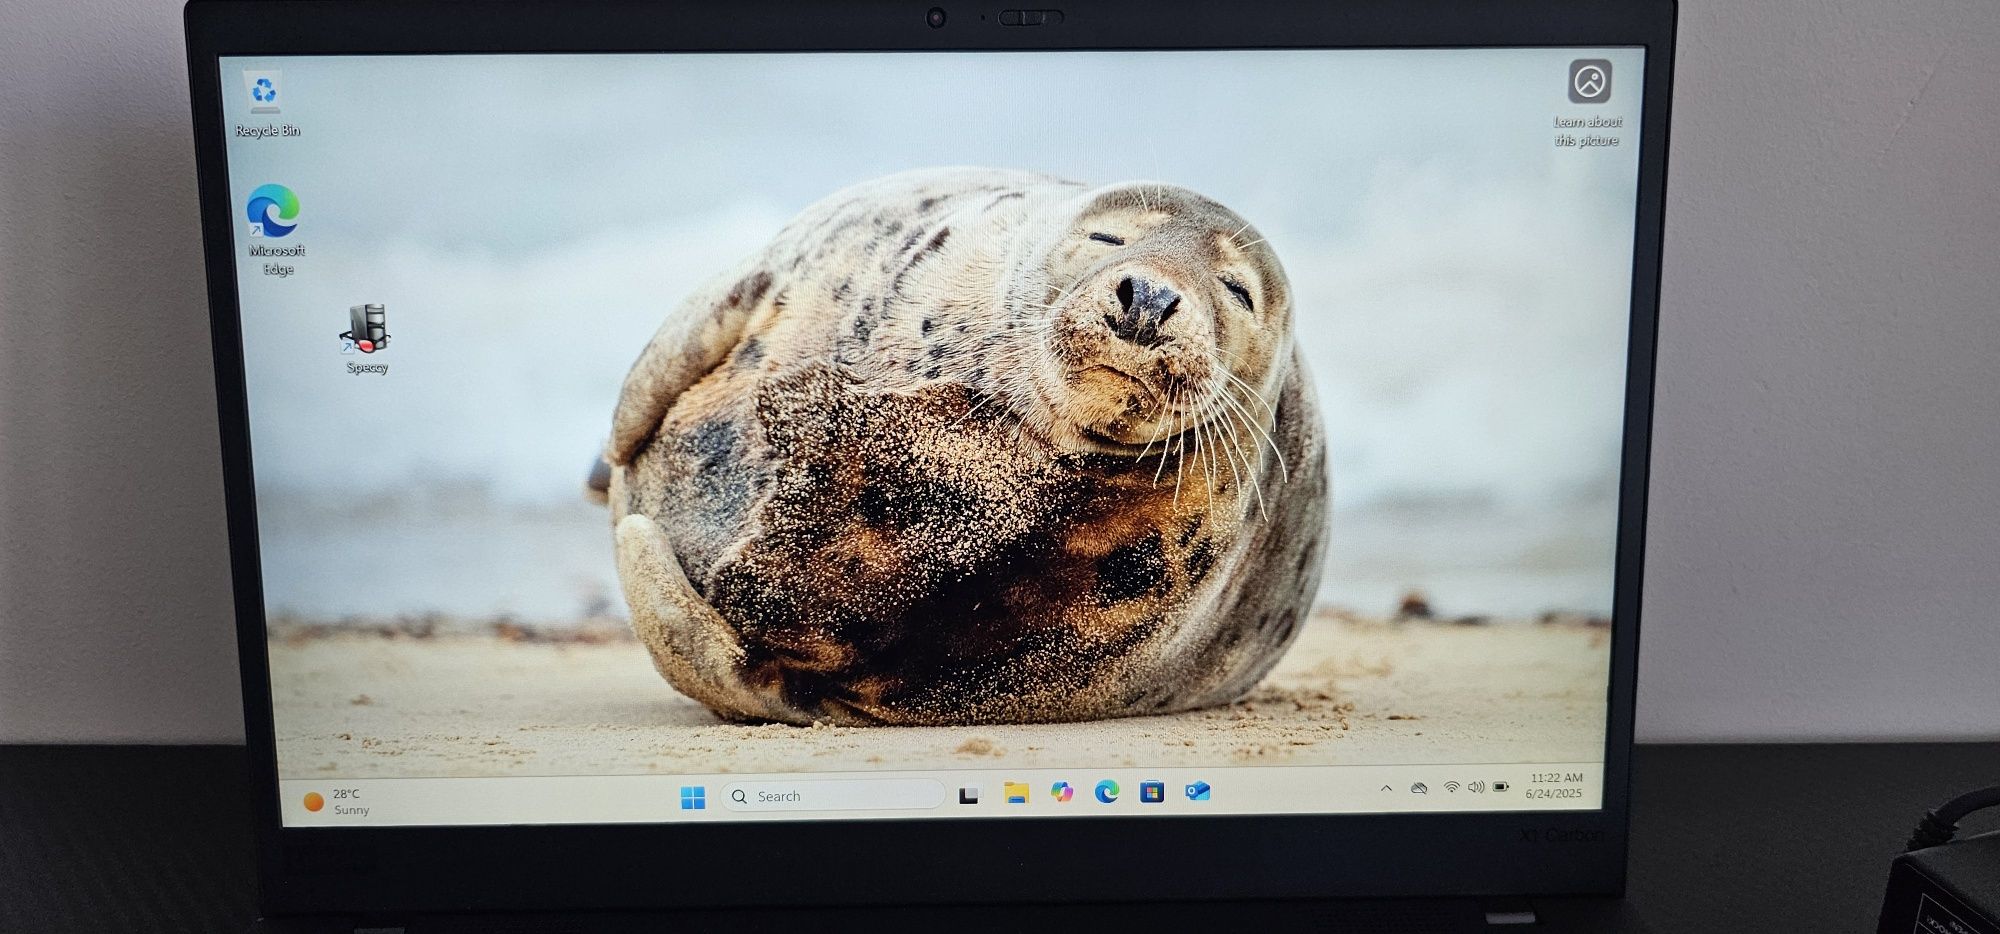Click the Learn about this picture icon
The image size is (2000, 934).
coord(1588,104)
